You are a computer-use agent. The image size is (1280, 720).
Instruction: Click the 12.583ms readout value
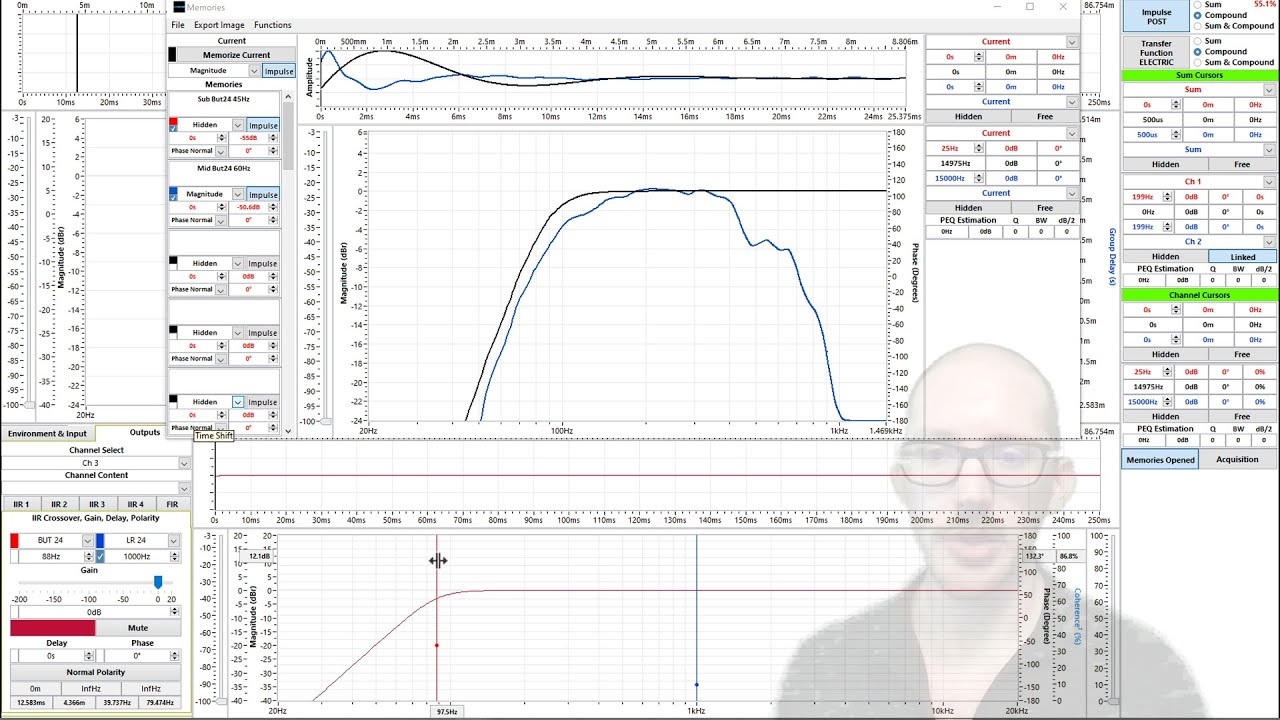[x=31, y=702]
